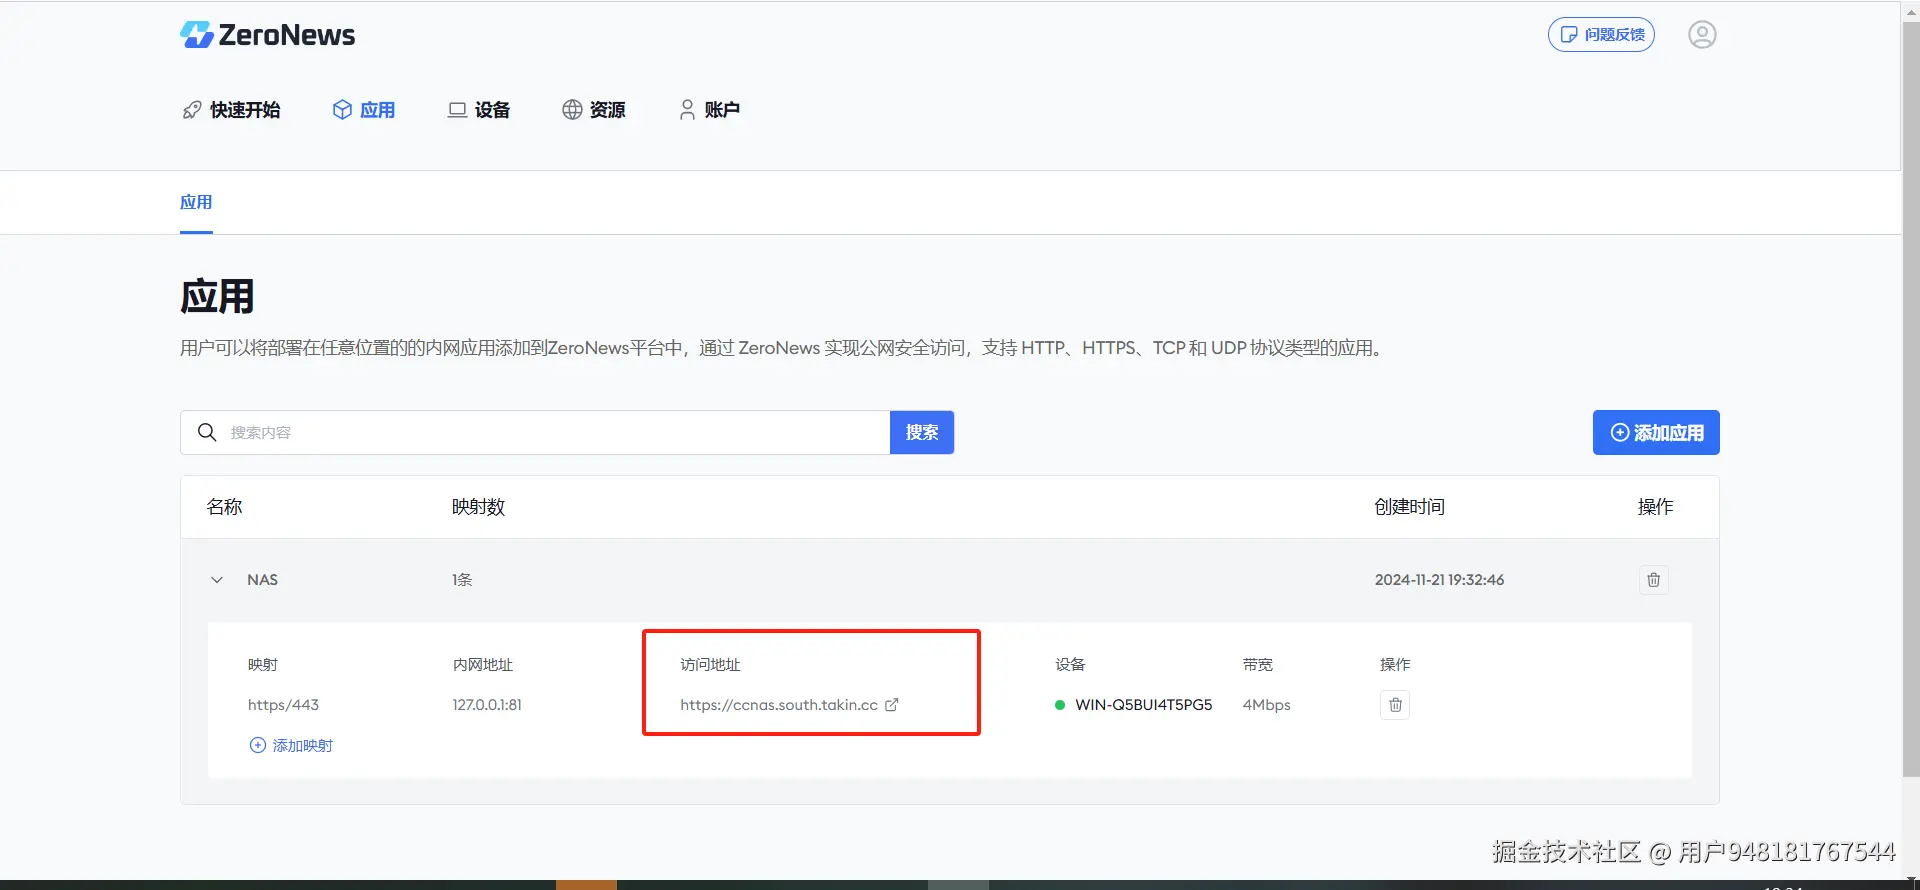Click the 127.0.0.1:81 internal address
The width and height of the screenshot is (1920, 890).
click(x=487, y=705)
